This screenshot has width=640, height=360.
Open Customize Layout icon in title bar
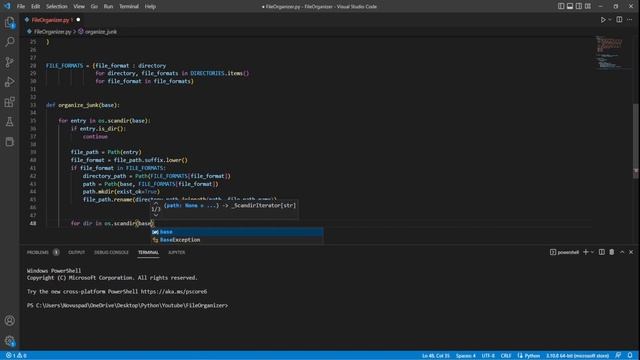click(588, 6)
